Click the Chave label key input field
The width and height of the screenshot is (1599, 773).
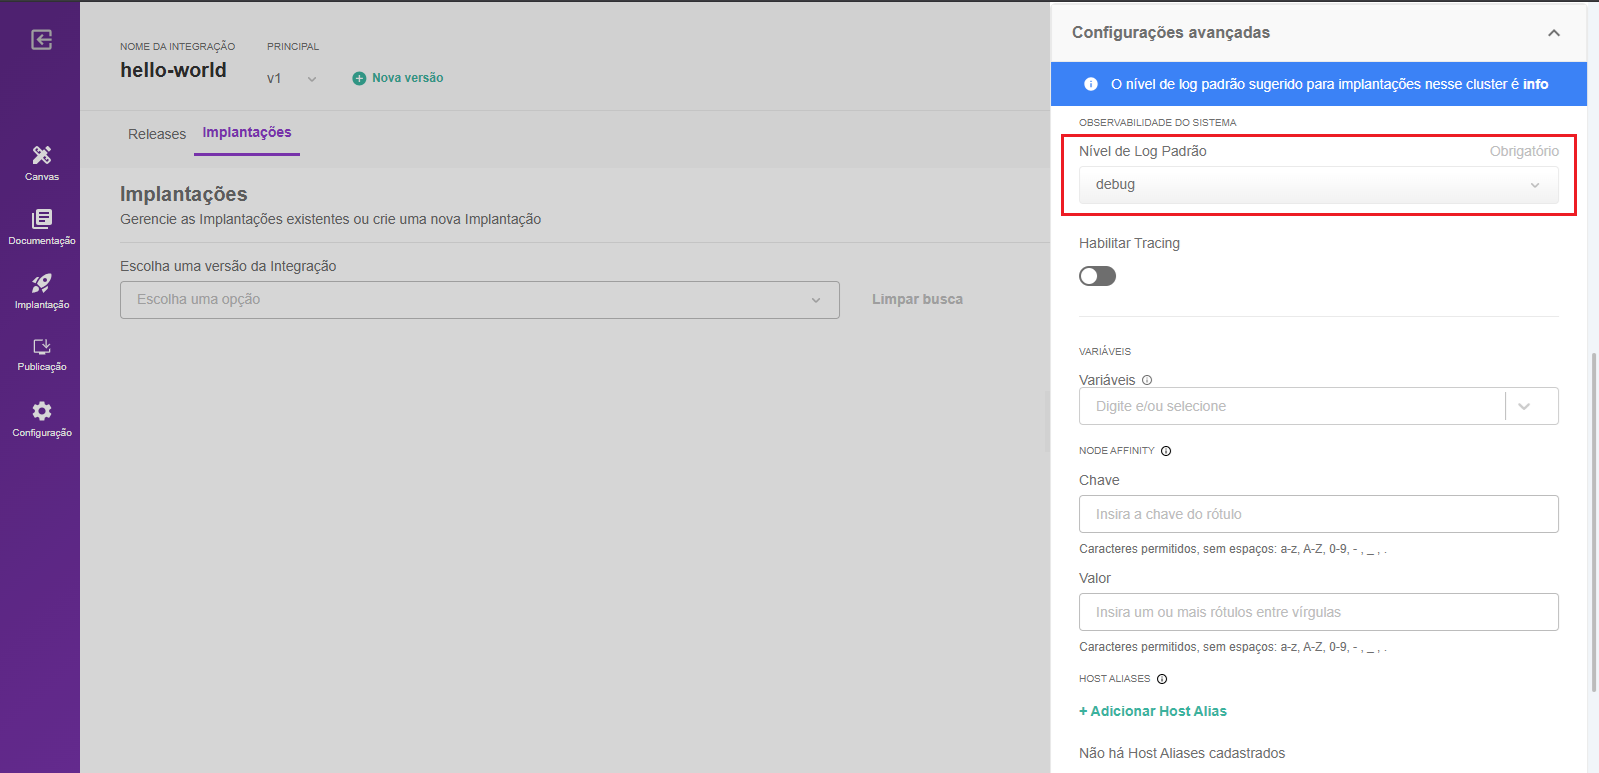(1317, 514)
